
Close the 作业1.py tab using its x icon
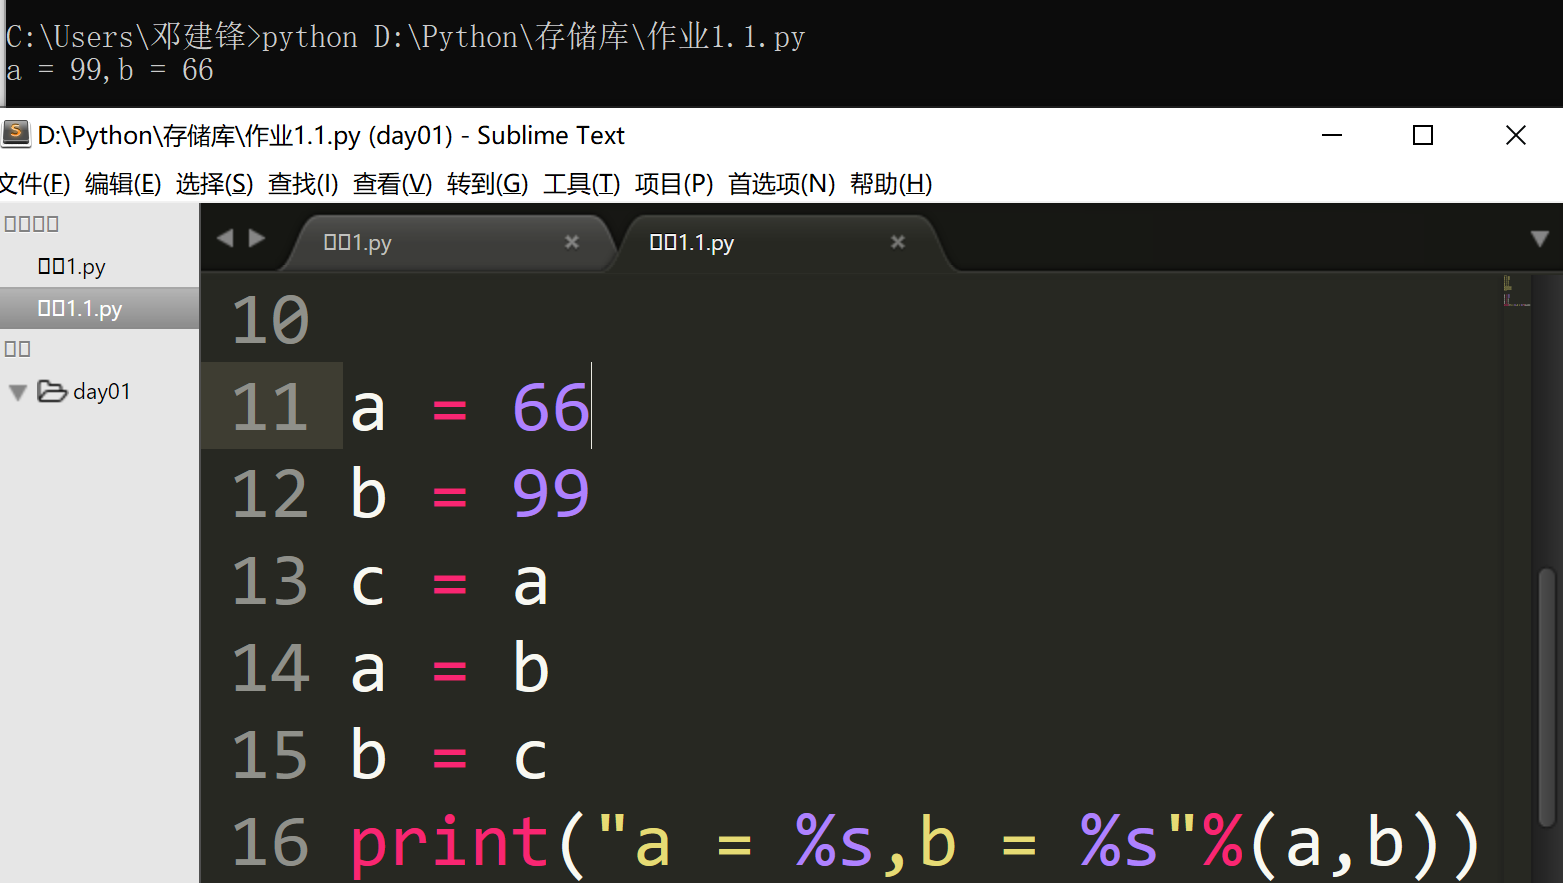pos(571,242)
